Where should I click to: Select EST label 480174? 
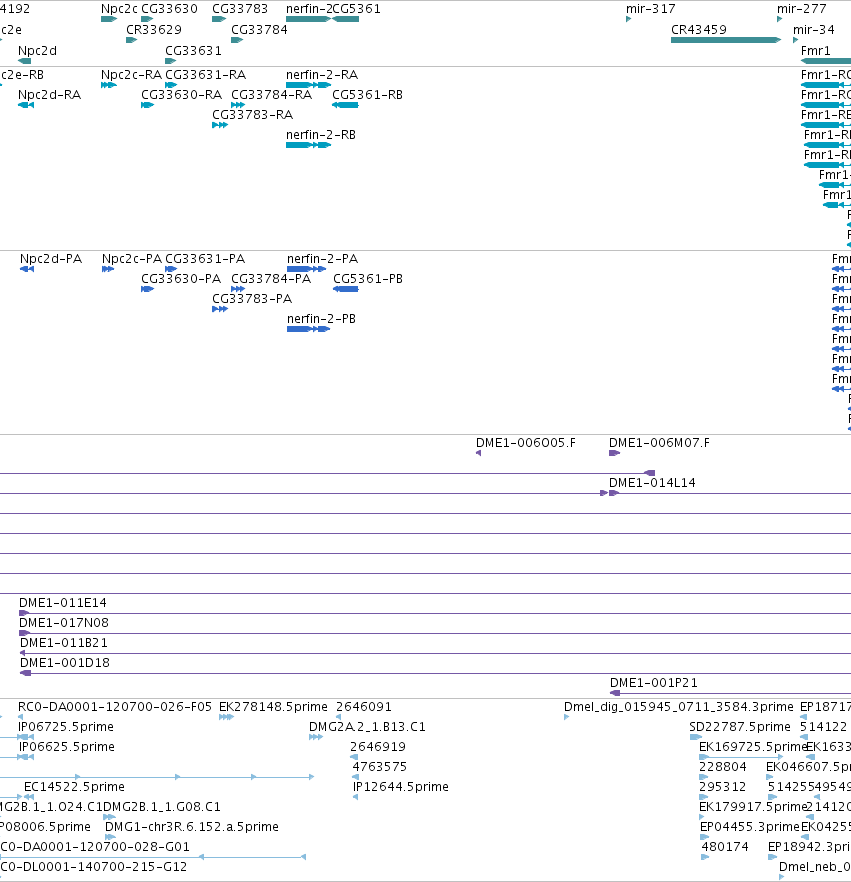(x=725, y=847)
